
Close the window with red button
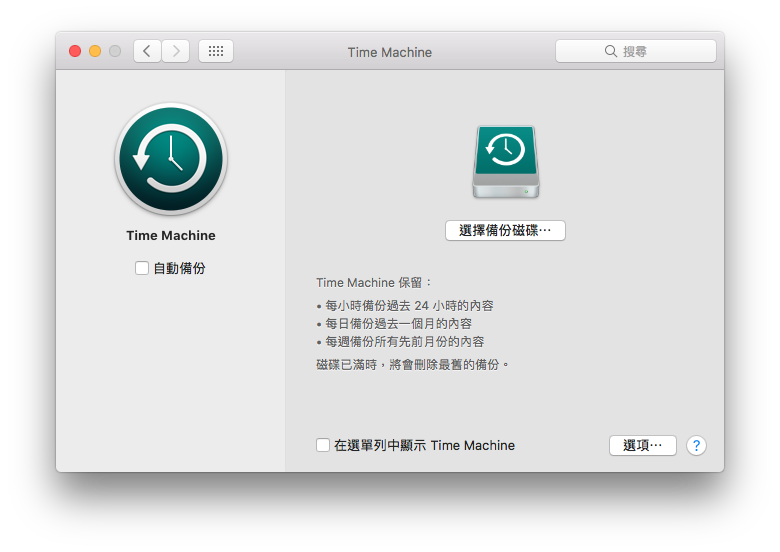pos(75,51)
